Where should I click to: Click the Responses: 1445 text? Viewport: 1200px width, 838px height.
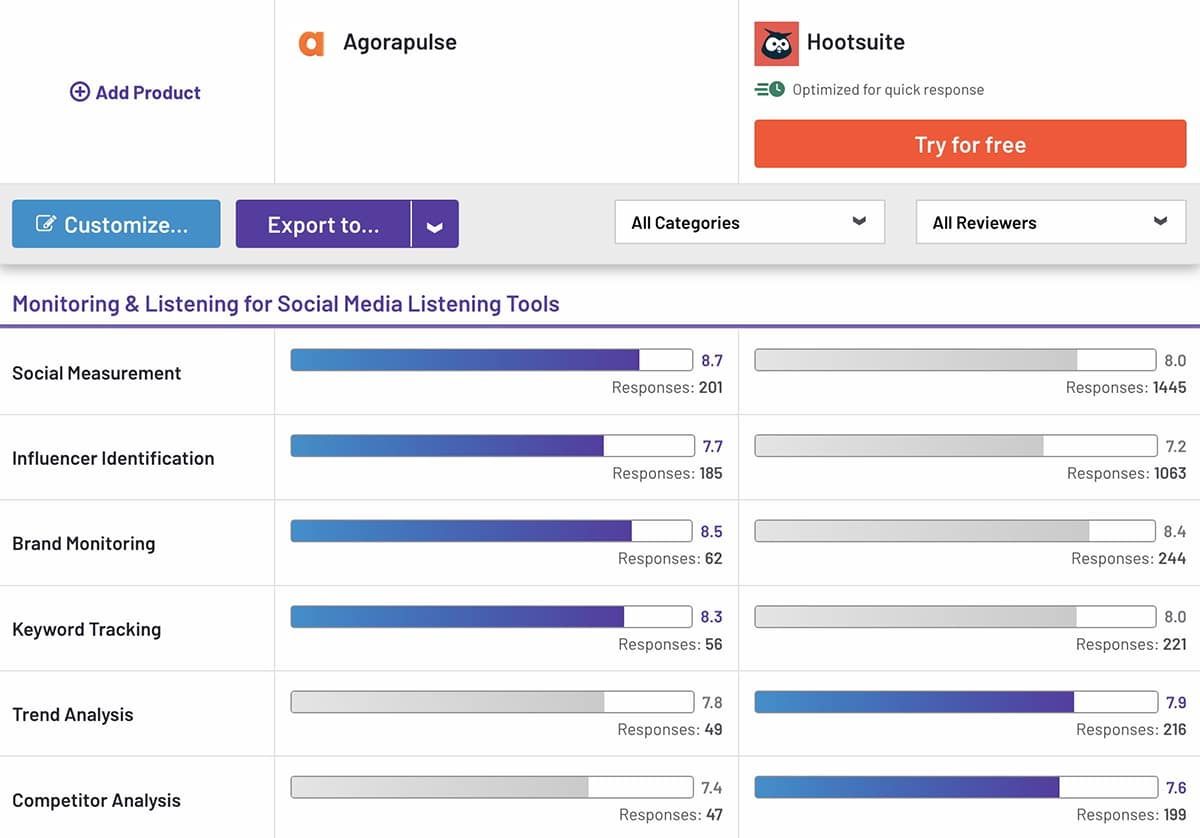click(1126, 387)
